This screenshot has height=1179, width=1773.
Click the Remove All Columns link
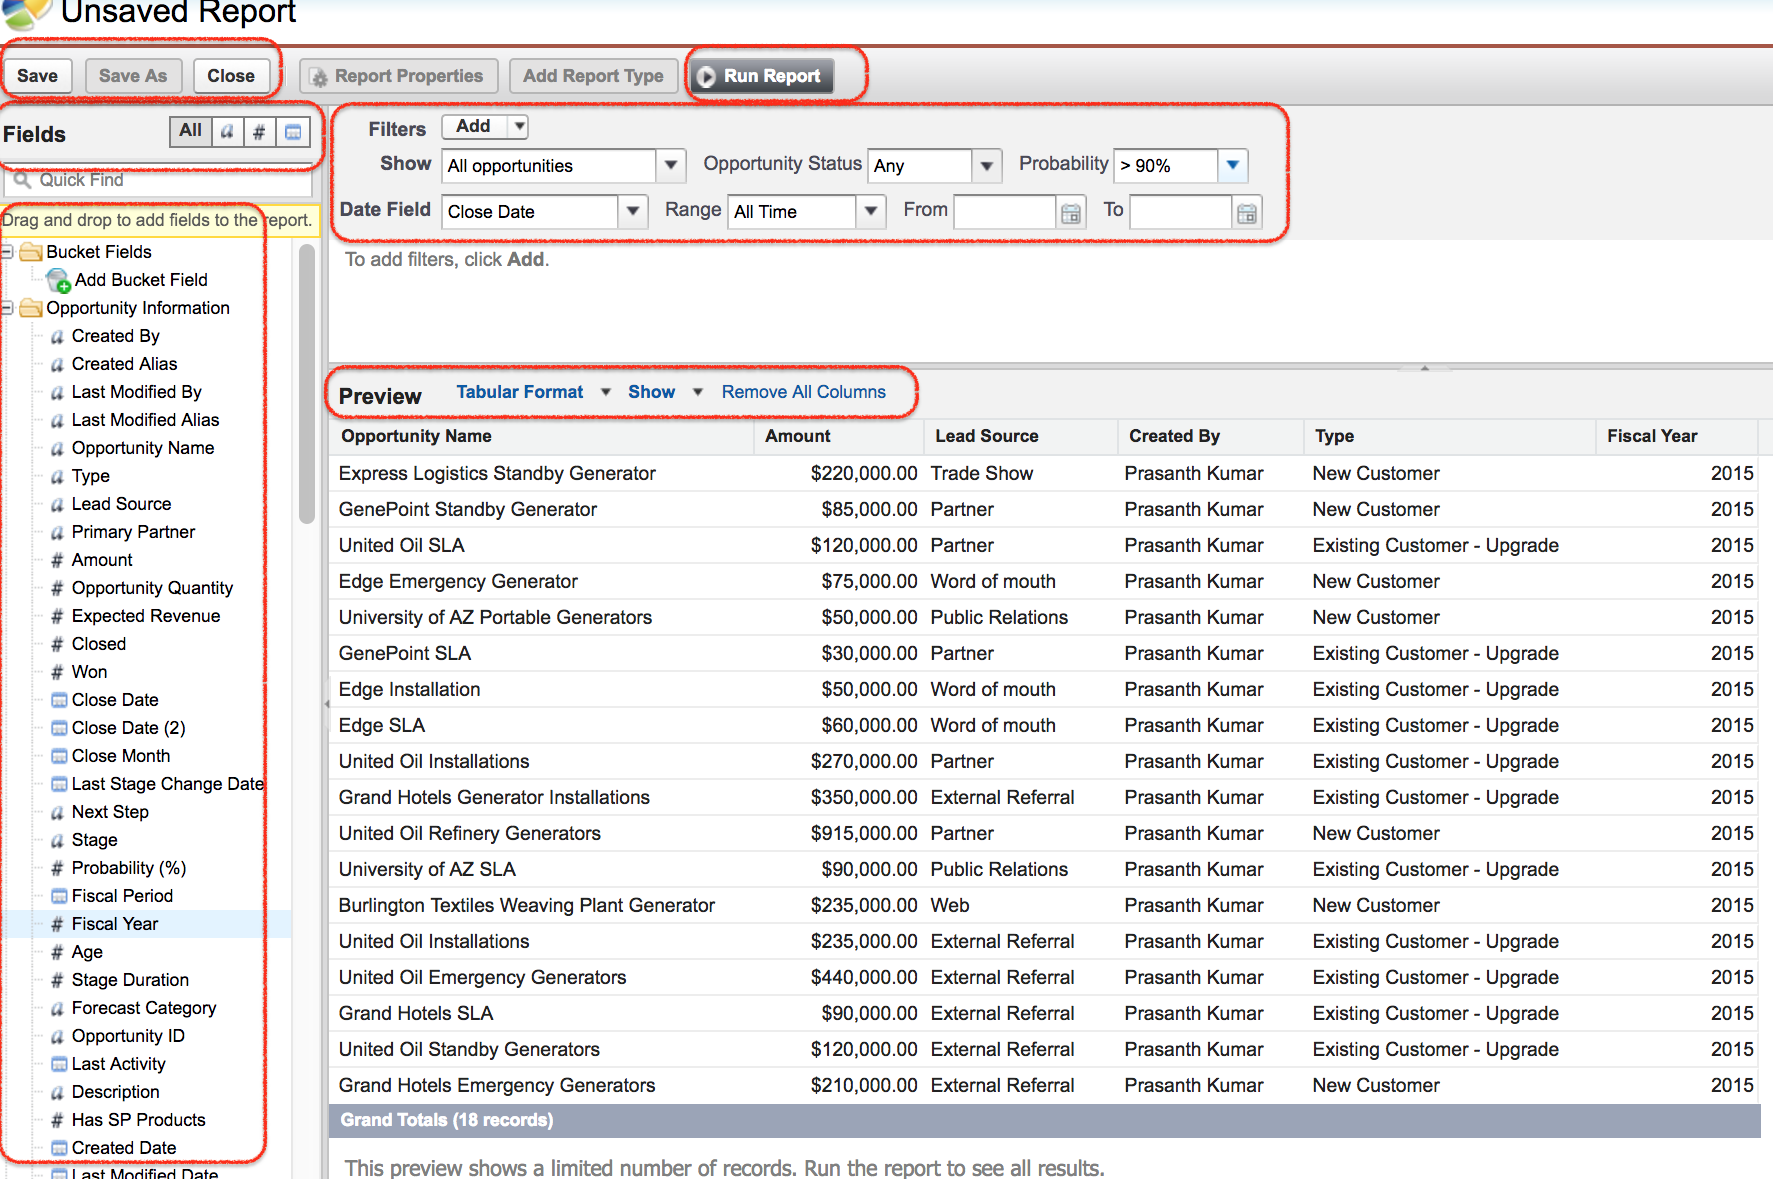[803, 392]
